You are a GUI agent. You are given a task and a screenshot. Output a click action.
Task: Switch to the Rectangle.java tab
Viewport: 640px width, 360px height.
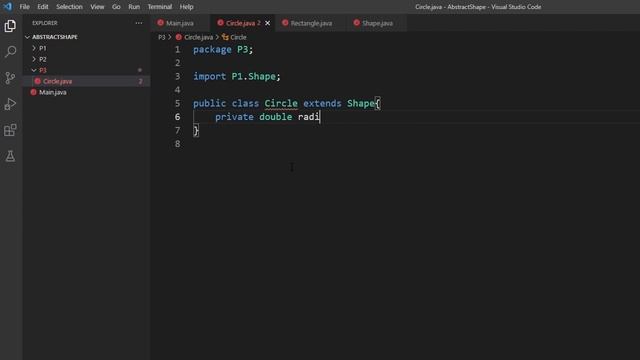(311, 23)
